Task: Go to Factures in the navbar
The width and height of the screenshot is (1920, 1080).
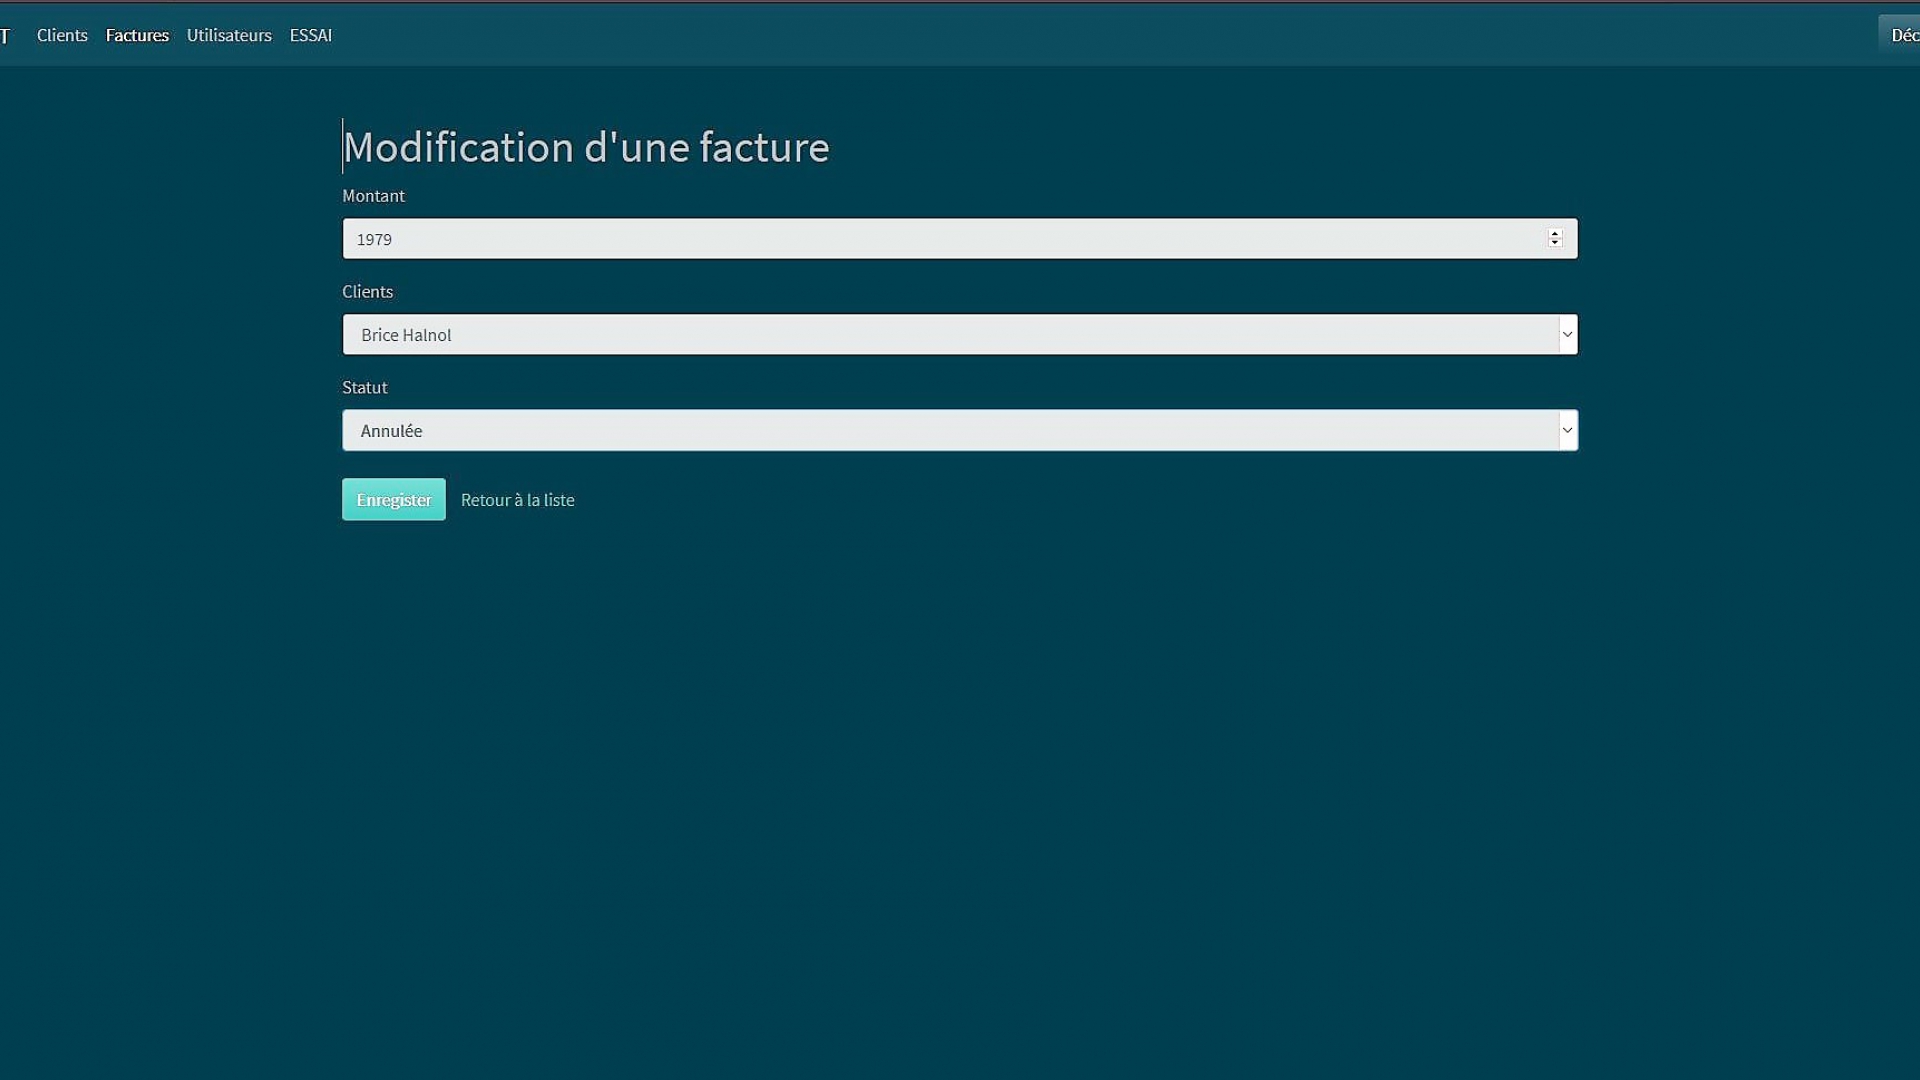Action: [x=137, y=35]
